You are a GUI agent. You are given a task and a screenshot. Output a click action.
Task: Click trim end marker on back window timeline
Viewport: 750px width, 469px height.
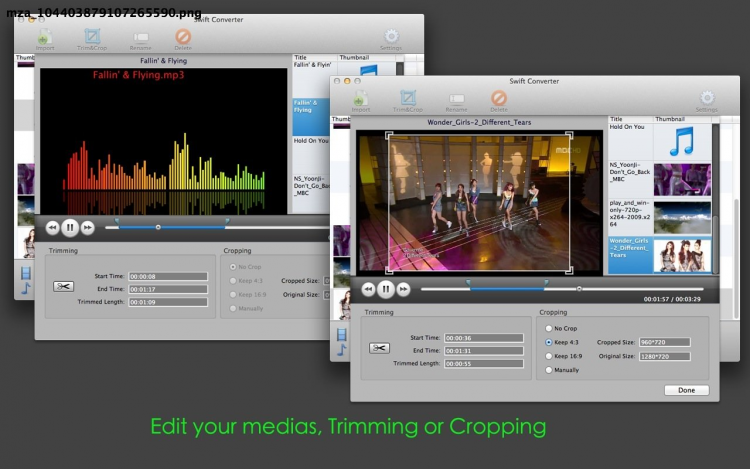pos(227,221)
